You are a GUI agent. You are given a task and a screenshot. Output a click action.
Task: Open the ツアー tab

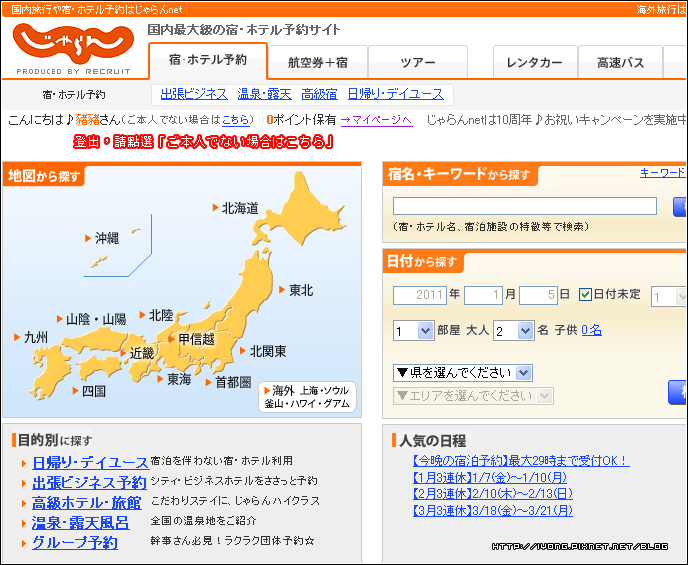click(418, 63)
